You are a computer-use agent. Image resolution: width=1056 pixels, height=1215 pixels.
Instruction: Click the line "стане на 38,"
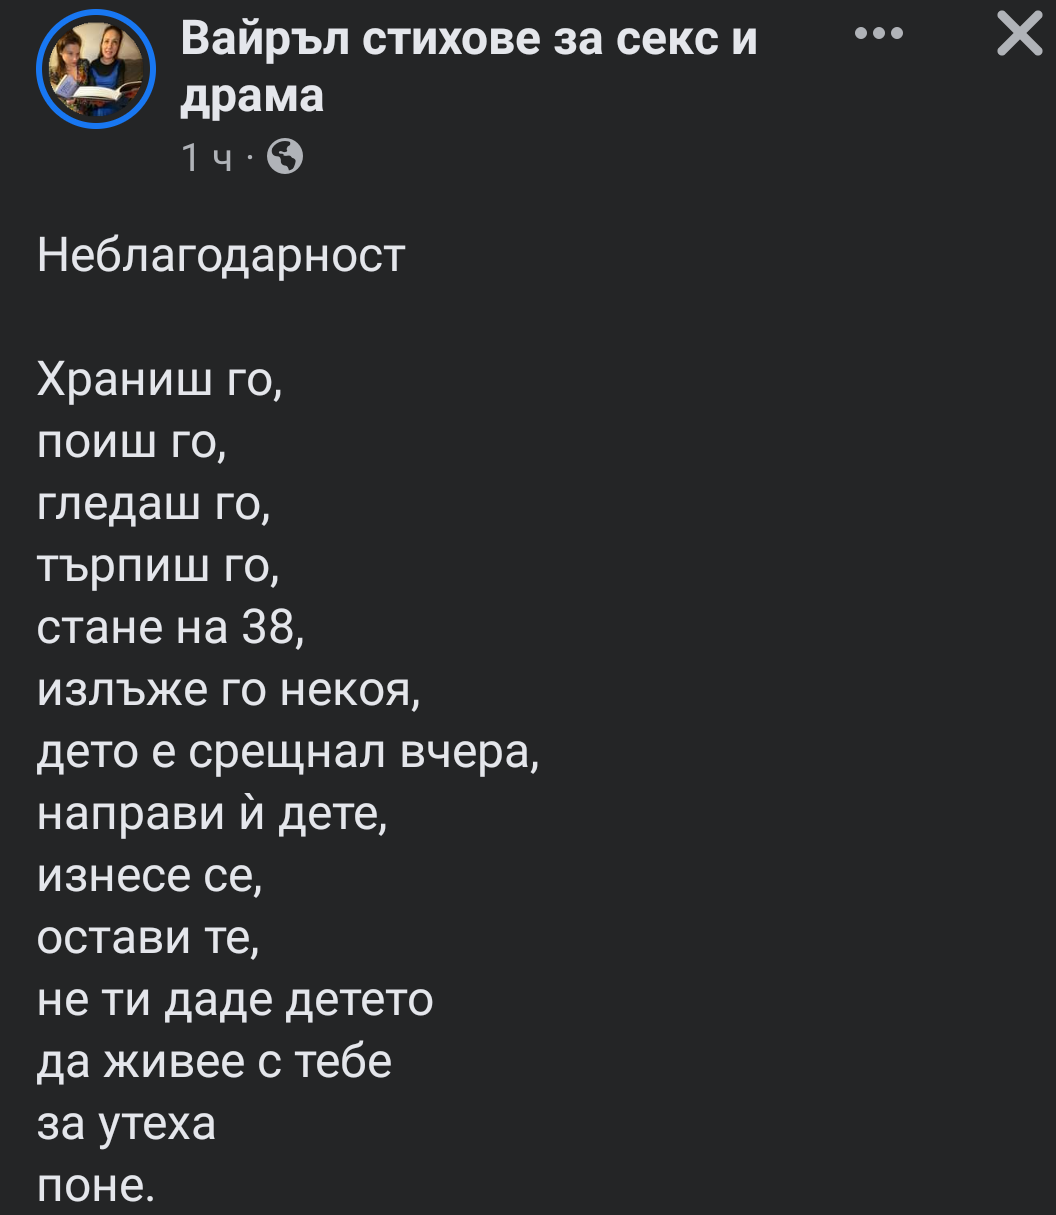click(170, 627)
